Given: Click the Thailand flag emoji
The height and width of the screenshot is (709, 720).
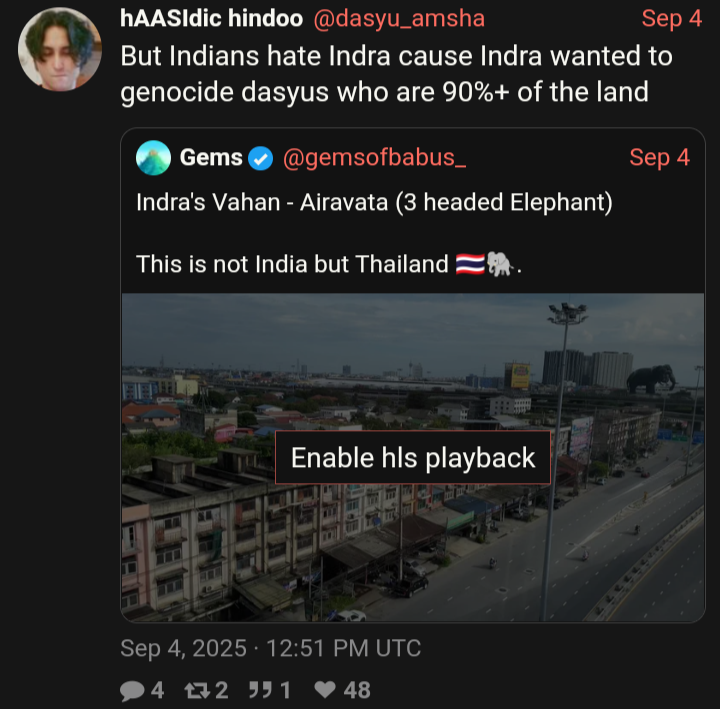Looking at the screenshot, I should tap(469, 265).
